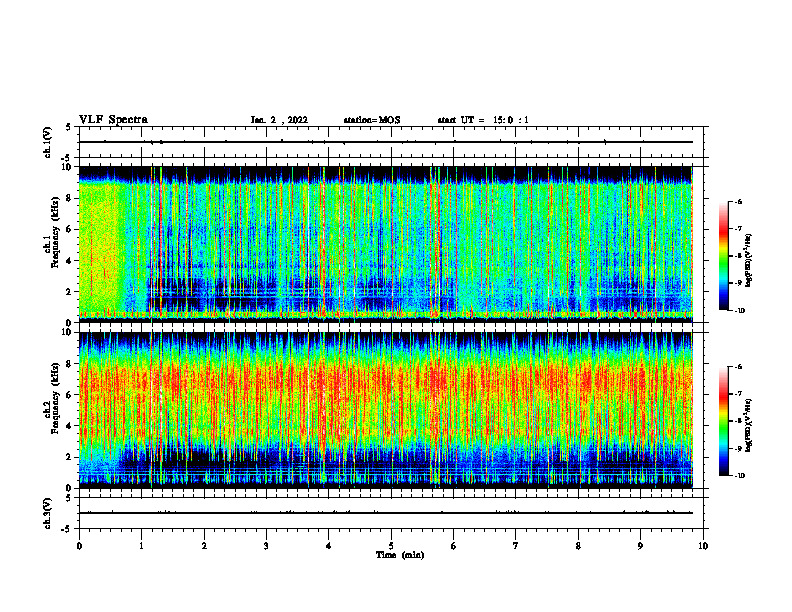
Task: Click the time axis tick label "10"
Action: coord(703,546)
